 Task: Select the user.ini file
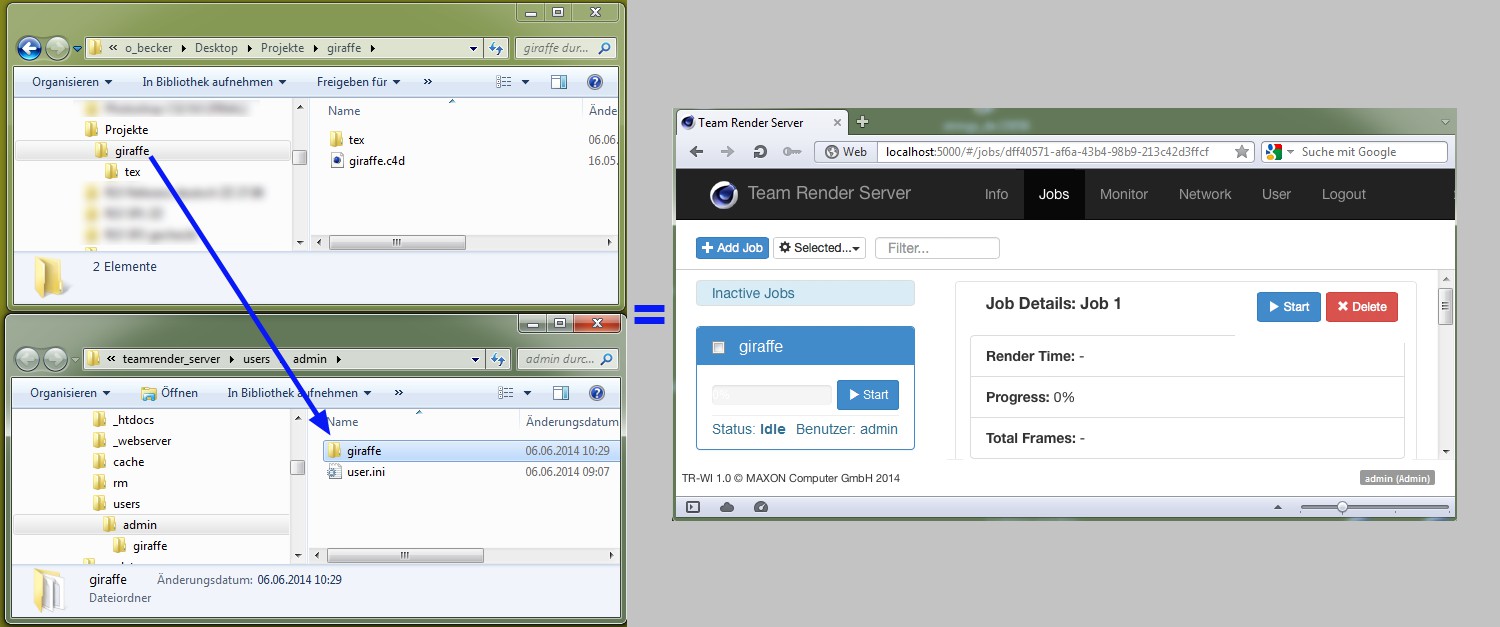356,471
